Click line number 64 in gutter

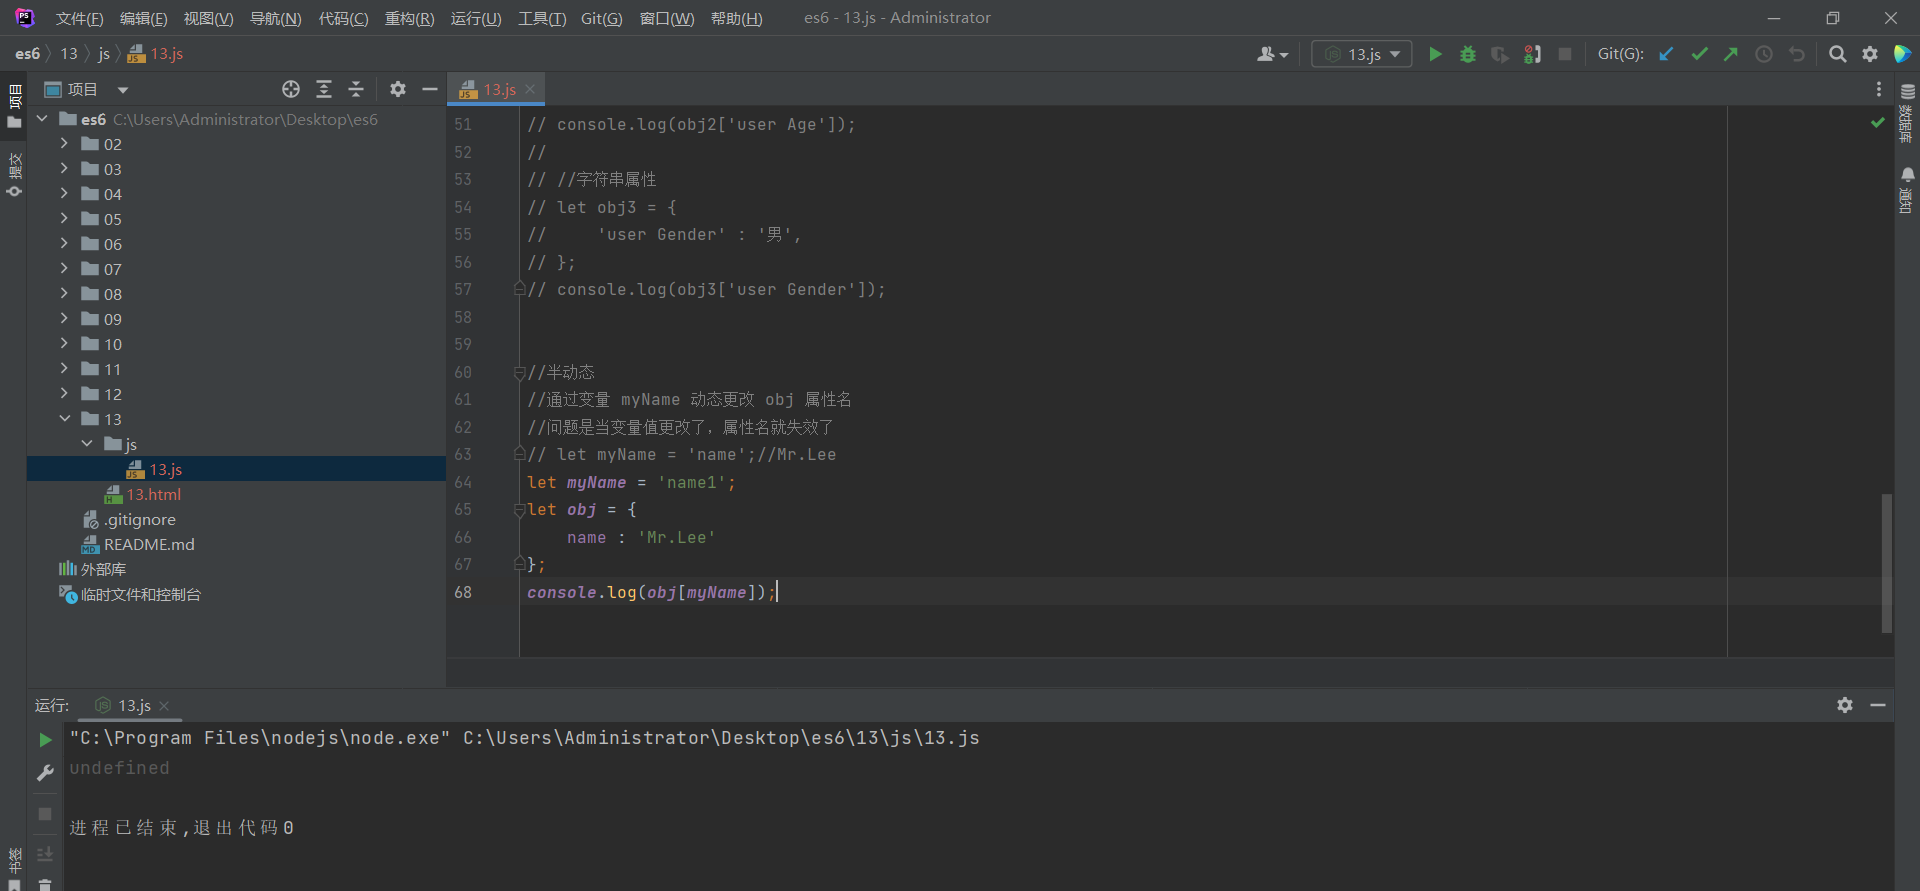tap(463, 482)
